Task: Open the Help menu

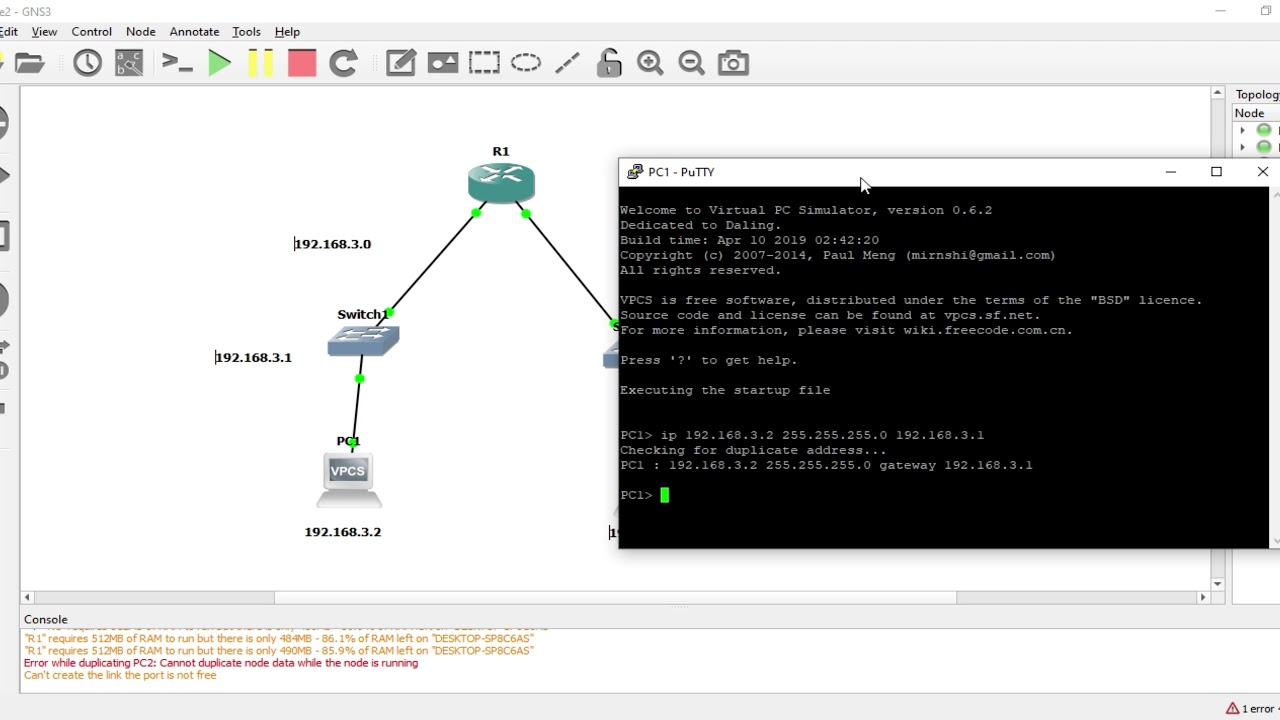Action: click(x=287, y=32)
